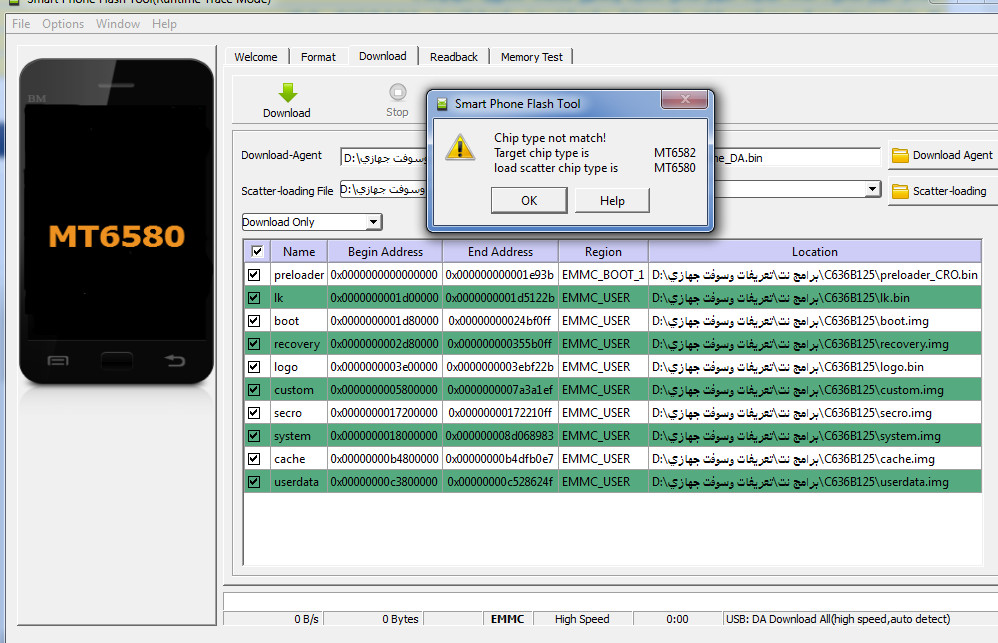998x643 pixels.
Task: Uncheck the custom partition checkbox
Action: (254, 390)
